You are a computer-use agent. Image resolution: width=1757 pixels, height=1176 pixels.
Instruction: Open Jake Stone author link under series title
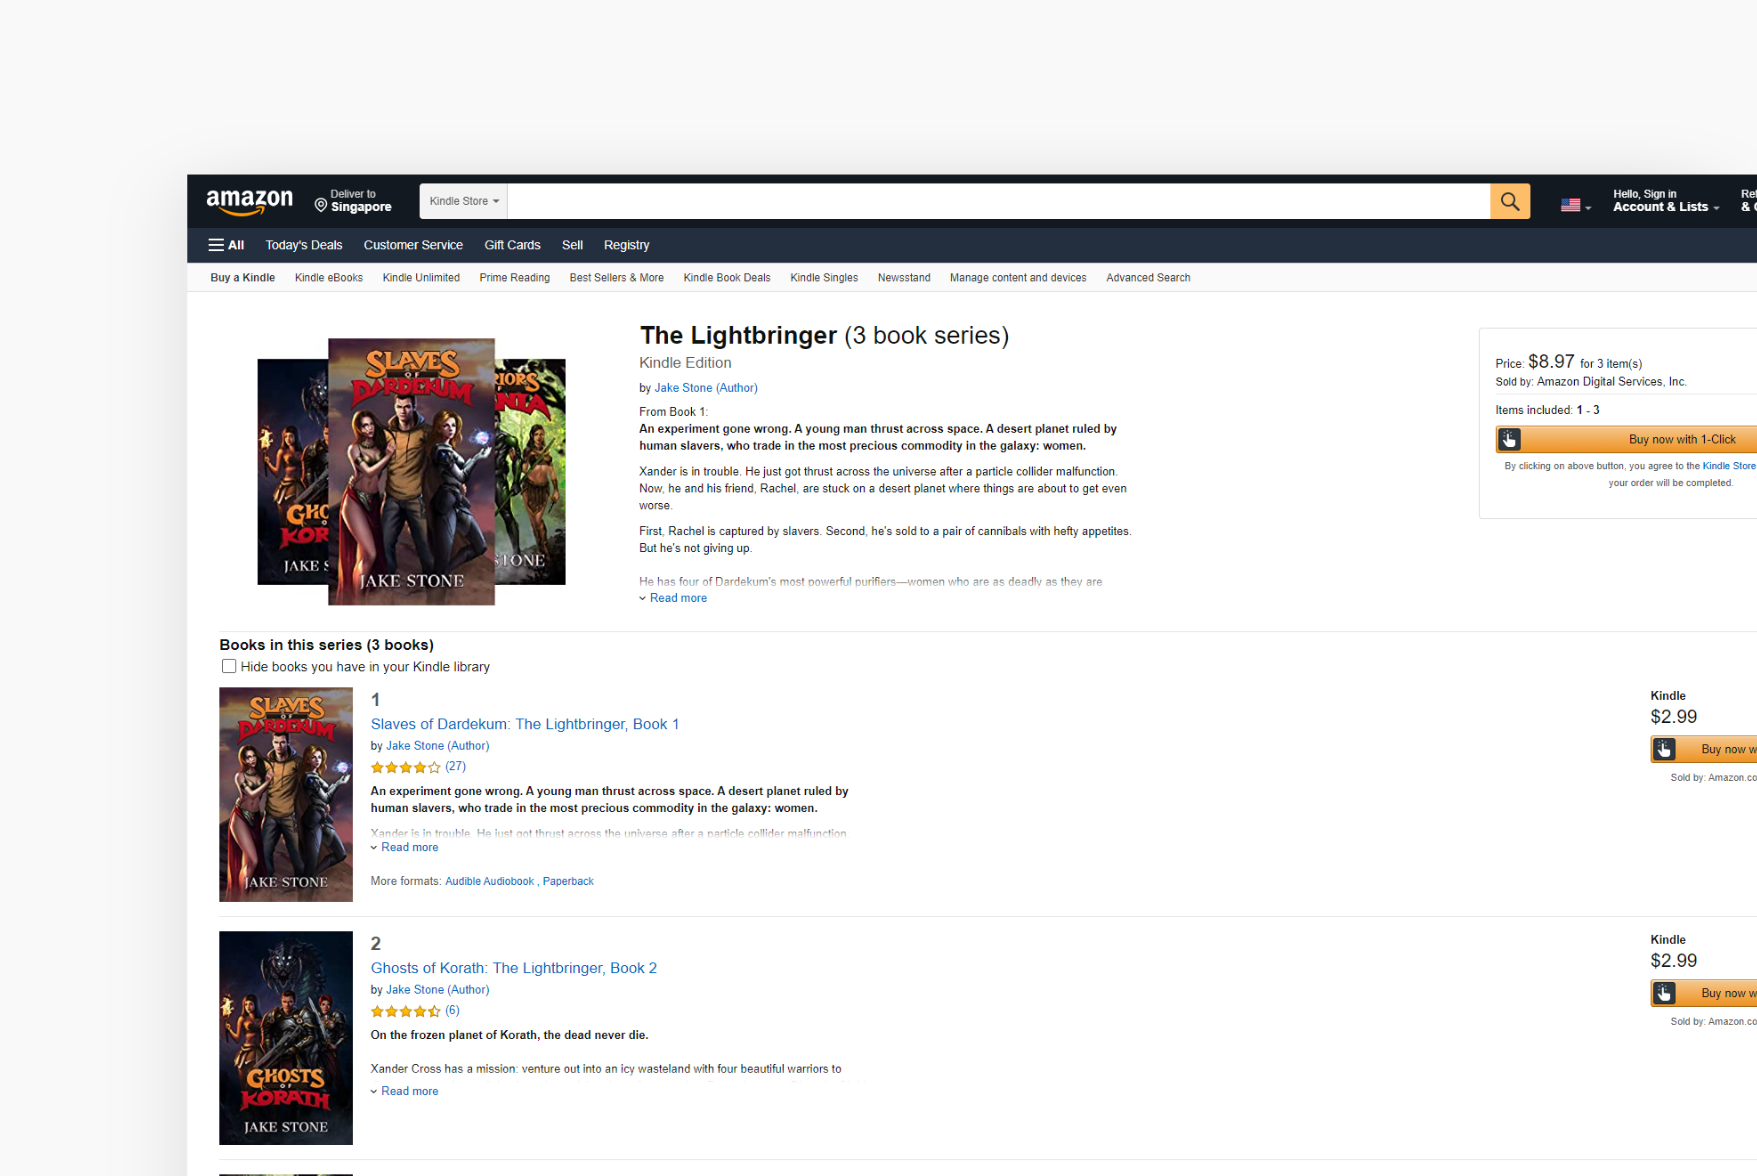pyautogui.click(x=705, y=388)
